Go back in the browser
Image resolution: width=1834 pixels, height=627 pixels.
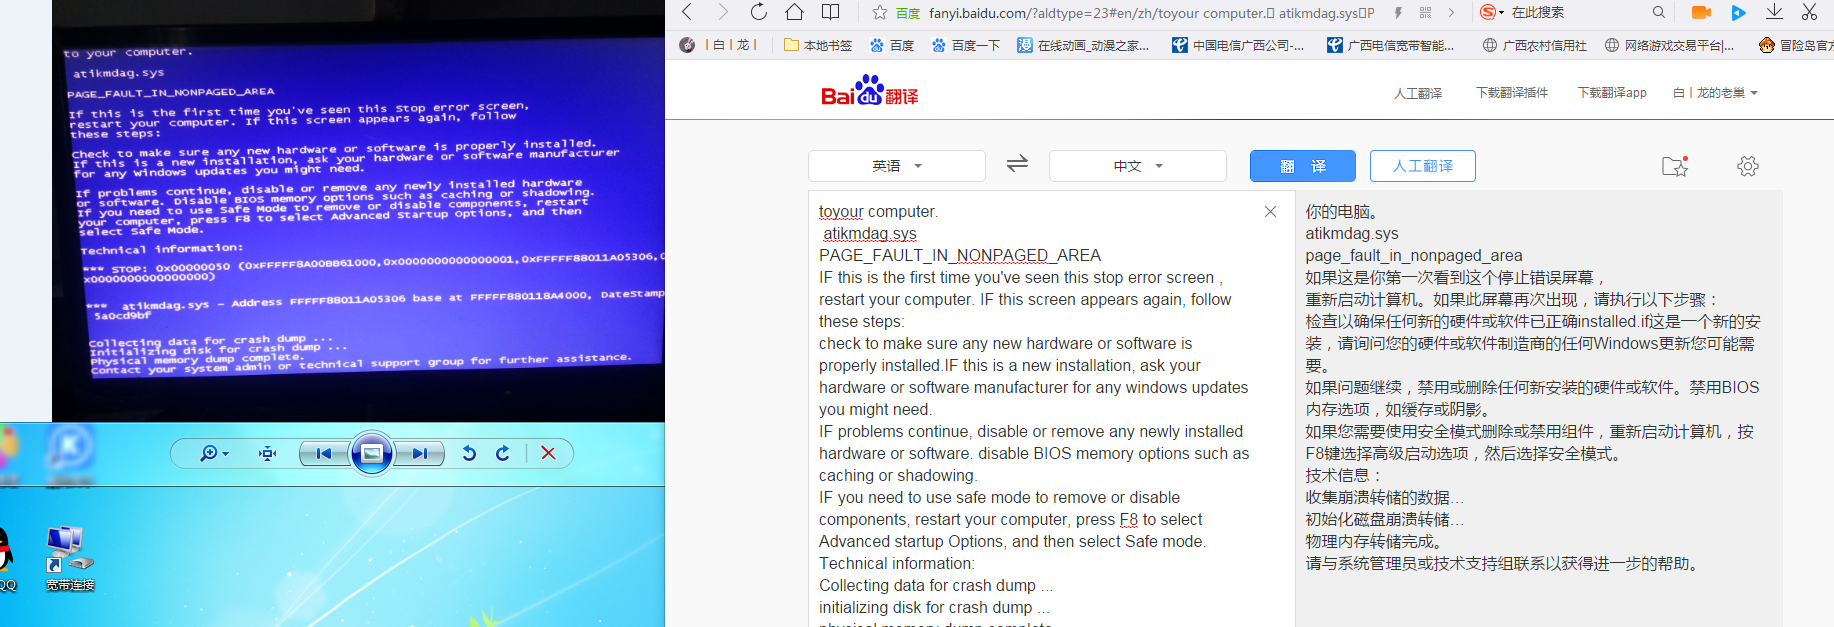point(687,12)
